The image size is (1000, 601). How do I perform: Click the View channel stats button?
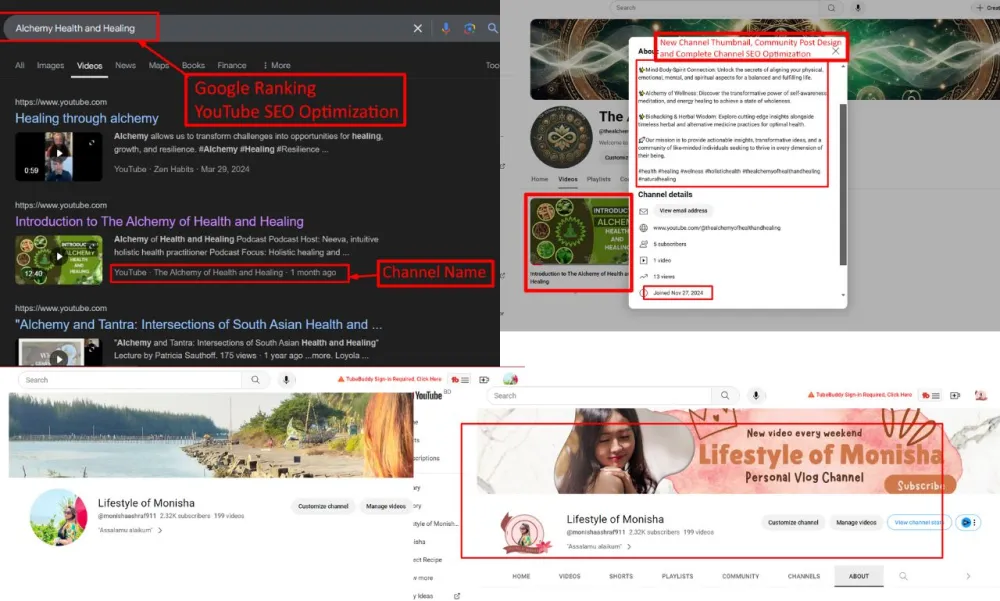[918, 523]
